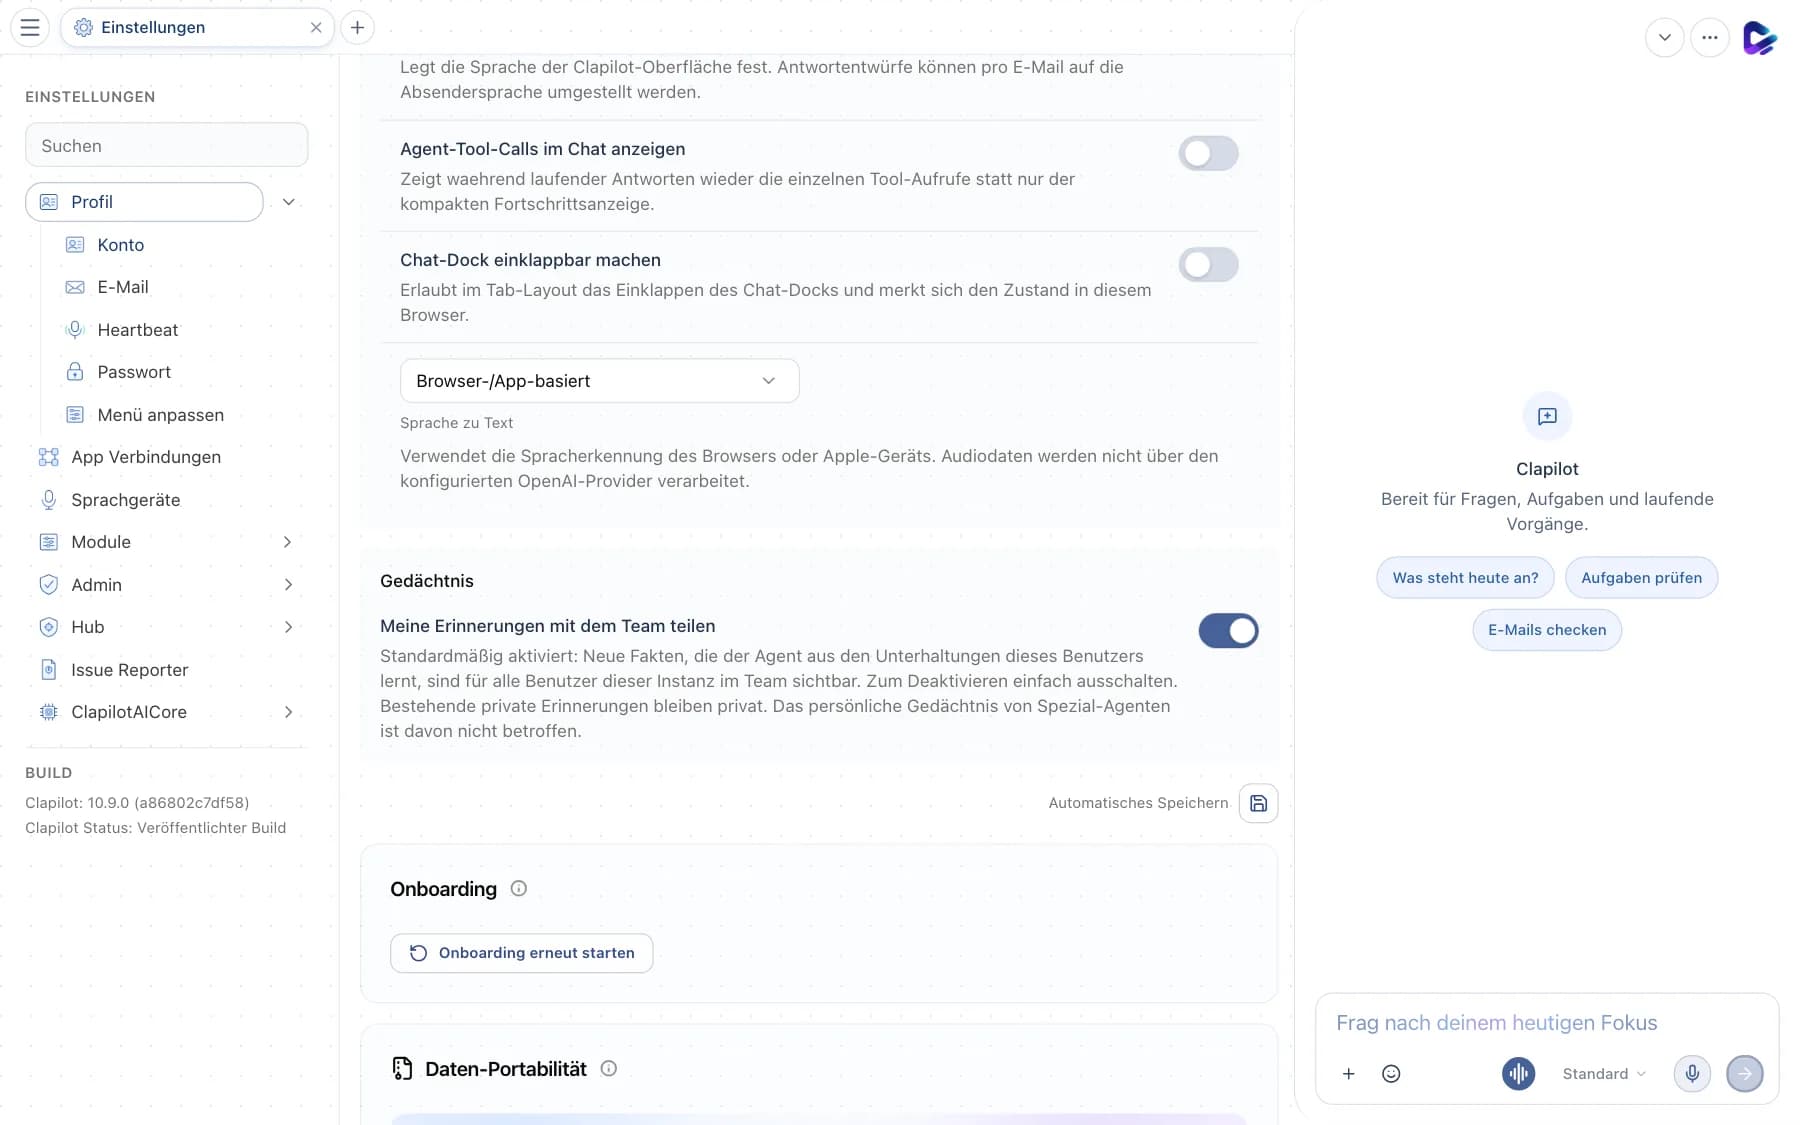This screenshot has width=1800, height=1125.
Task: Click the chat message input field
Action: click(1546, 1023)
